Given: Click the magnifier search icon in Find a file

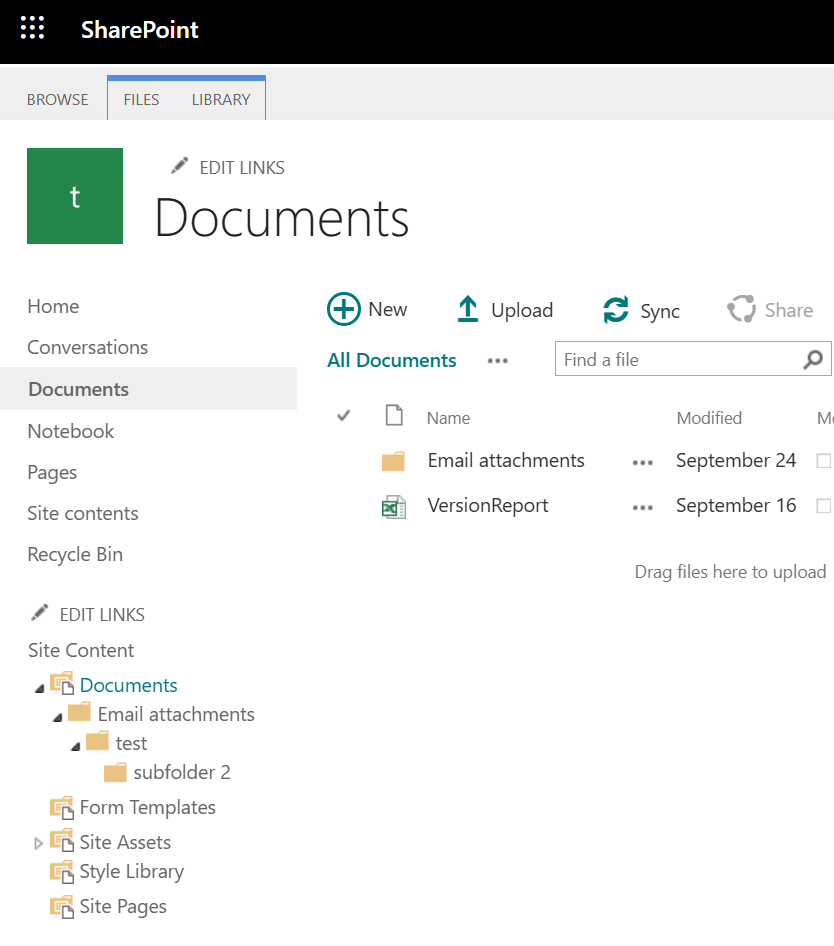Looking at the screenshot, I should tap(813, 360).
